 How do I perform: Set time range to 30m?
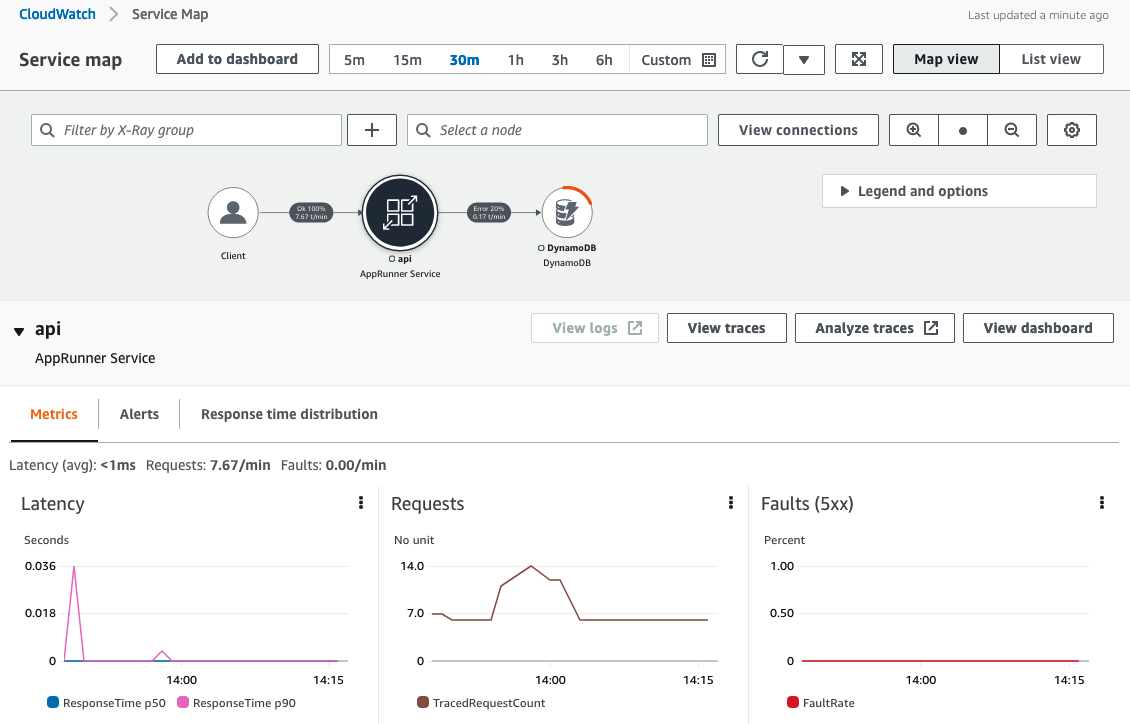point(464,60)
